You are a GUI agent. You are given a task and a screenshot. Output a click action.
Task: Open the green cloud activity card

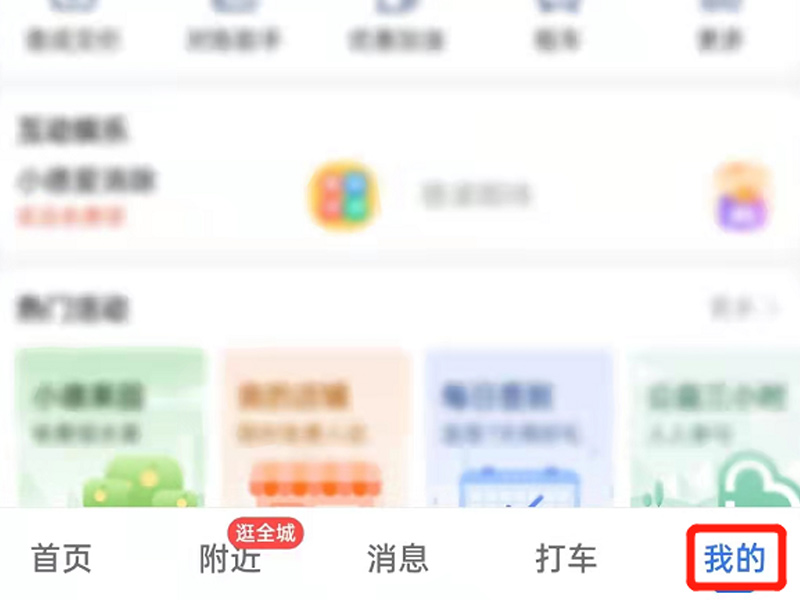click(x=714, y=428)
